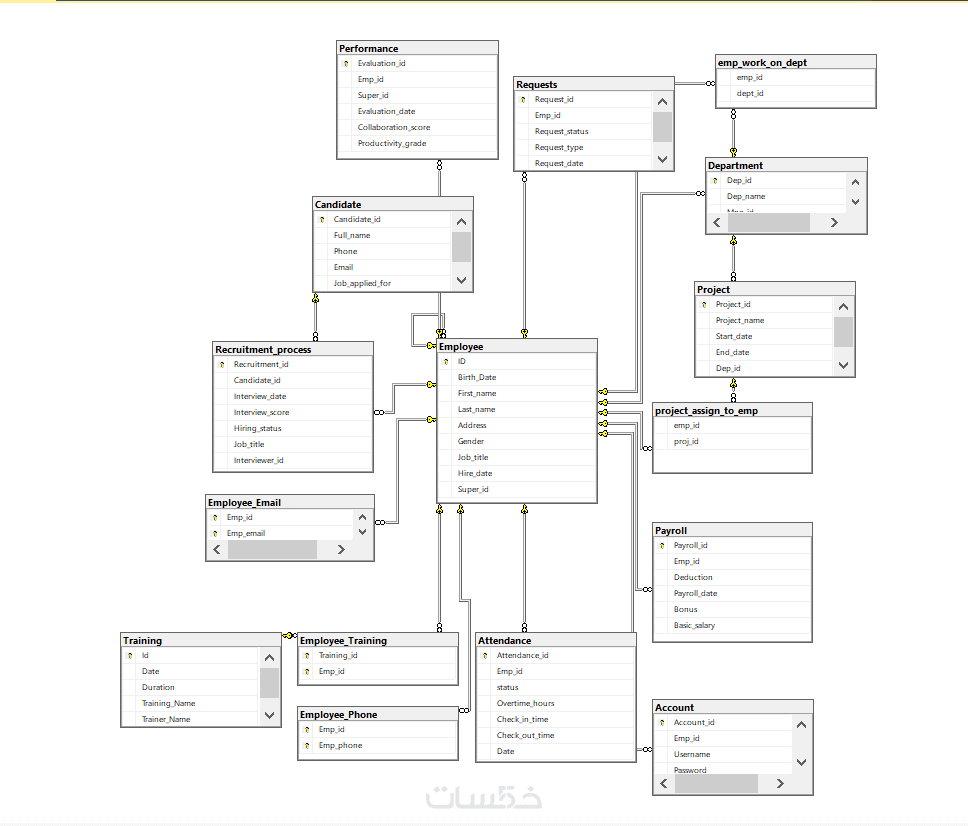Select the project_assign_to_emp table header
The height and width of the screenshot is (826, 968).
(732, 411)
